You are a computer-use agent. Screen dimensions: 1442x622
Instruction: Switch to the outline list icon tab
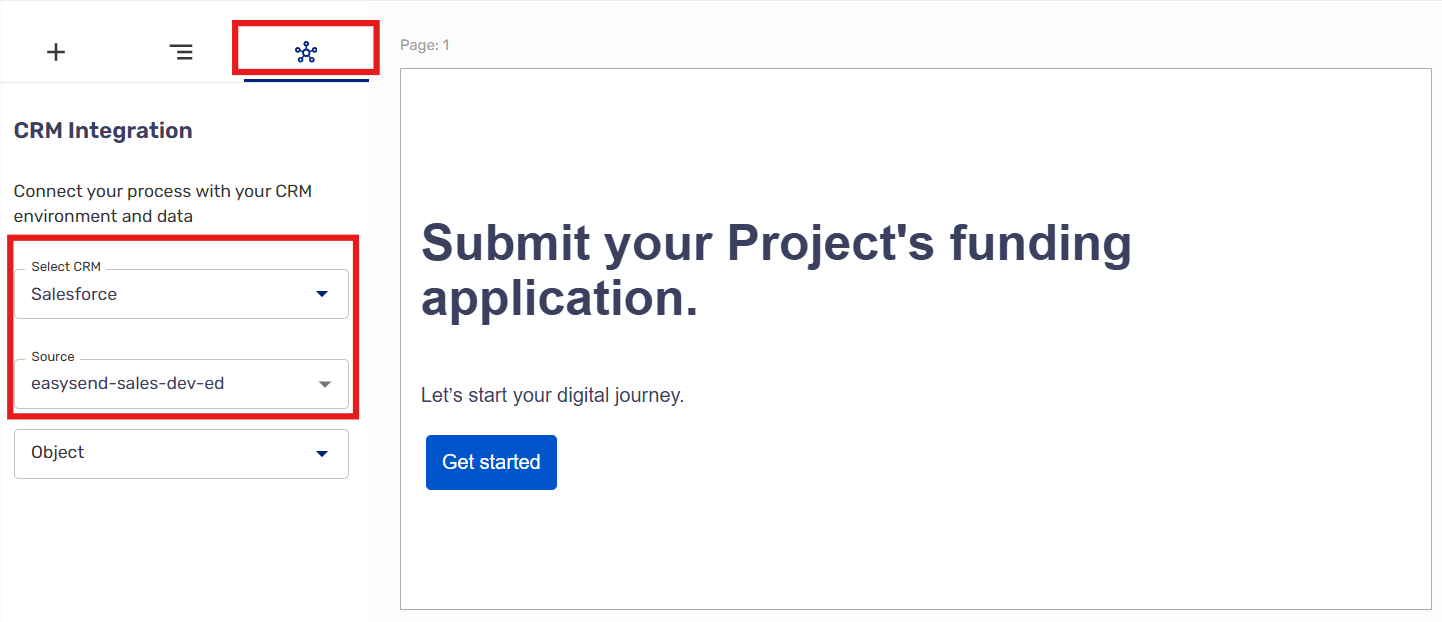tap(181, 52)
